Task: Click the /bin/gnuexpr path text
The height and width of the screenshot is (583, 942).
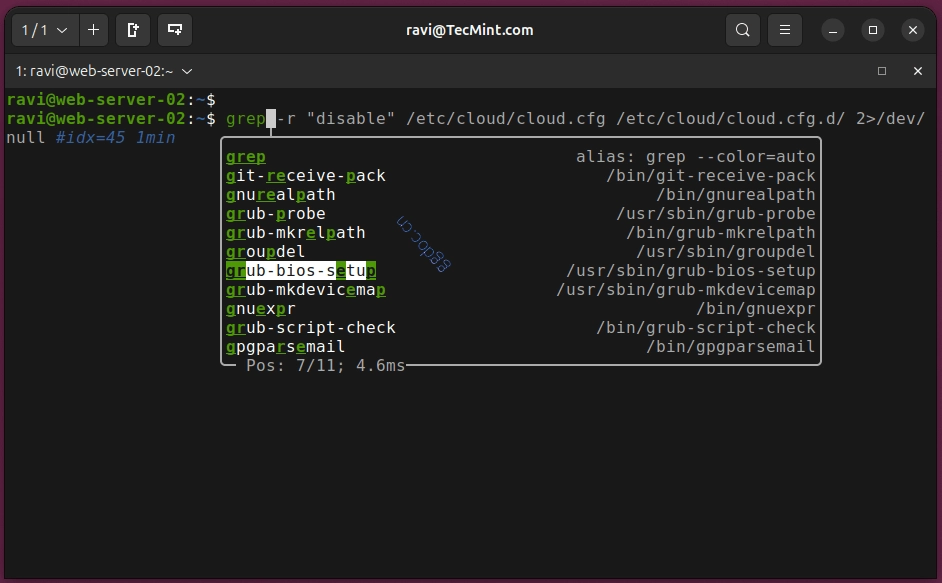Action: 756,308
